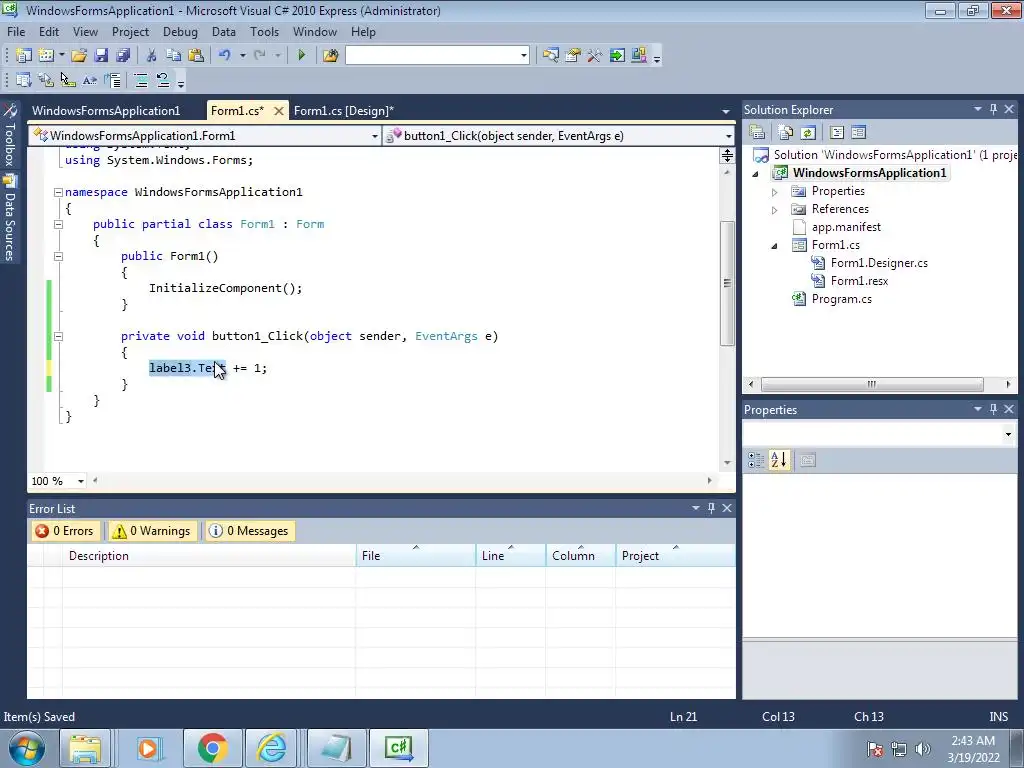Toggle the 0 Warnings filter button

(152, 531)
